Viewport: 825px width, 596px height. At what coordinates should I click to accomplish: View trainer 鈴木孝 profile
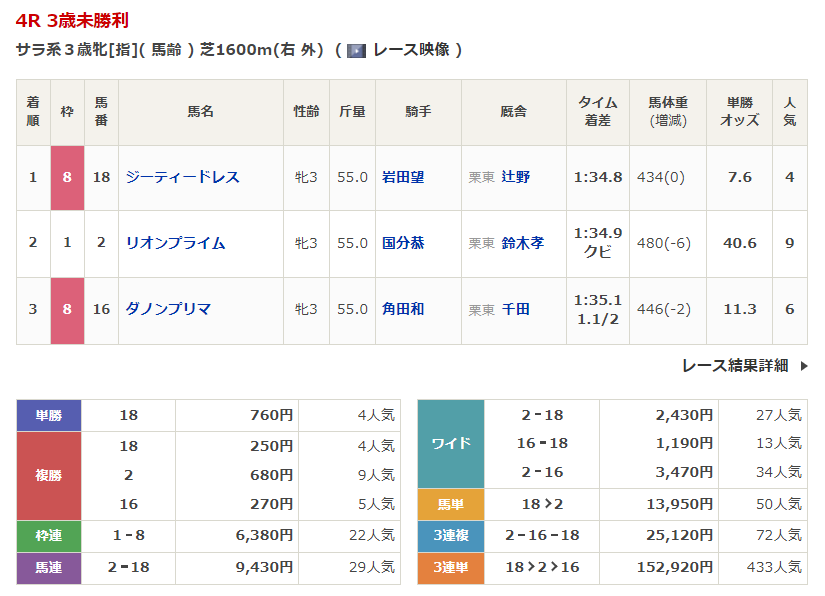(523, 243)
